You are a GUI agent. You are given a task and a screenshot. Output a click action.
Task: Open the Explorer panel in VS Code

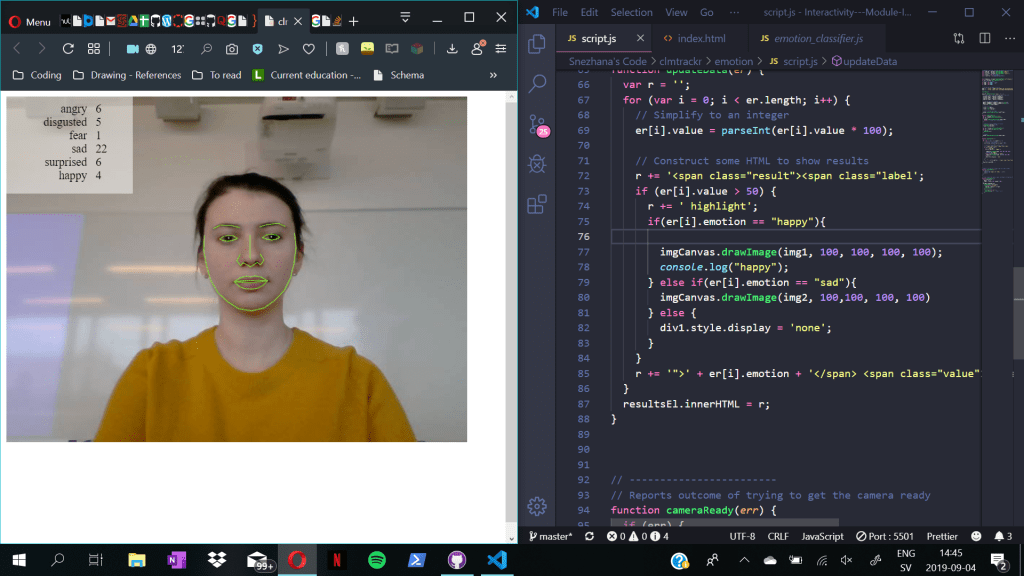pyautogui.click(x=537, y=44)
